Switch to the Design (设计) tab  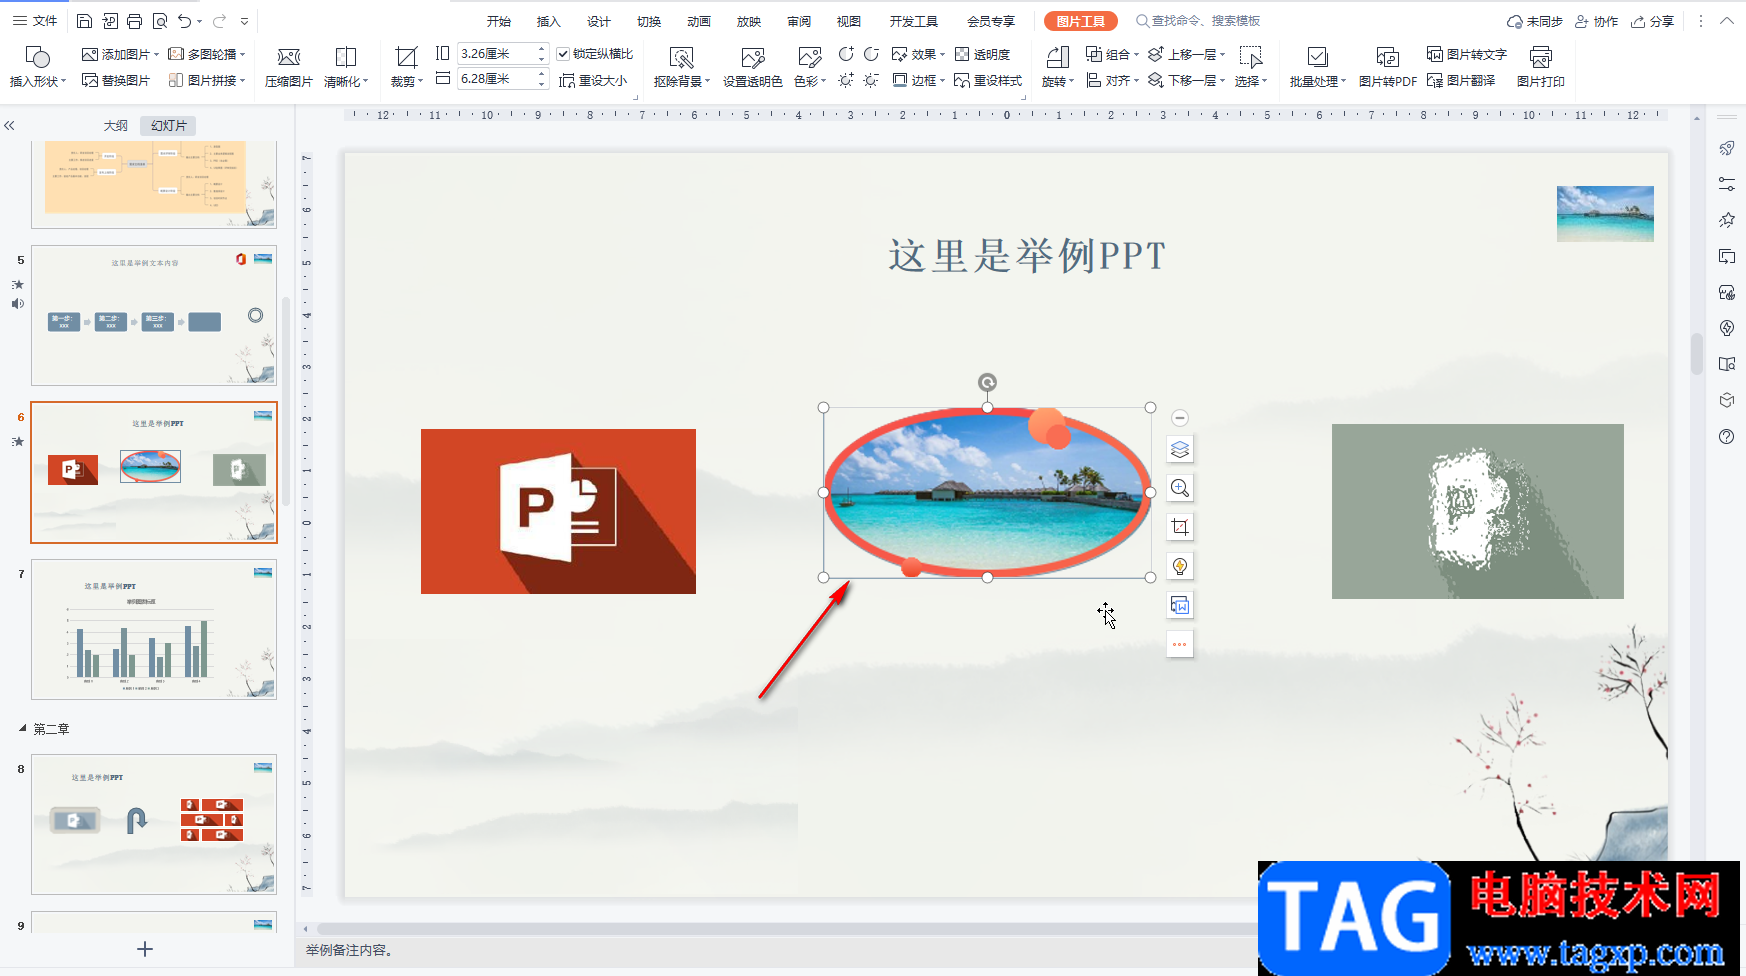(x=599, y=21)
